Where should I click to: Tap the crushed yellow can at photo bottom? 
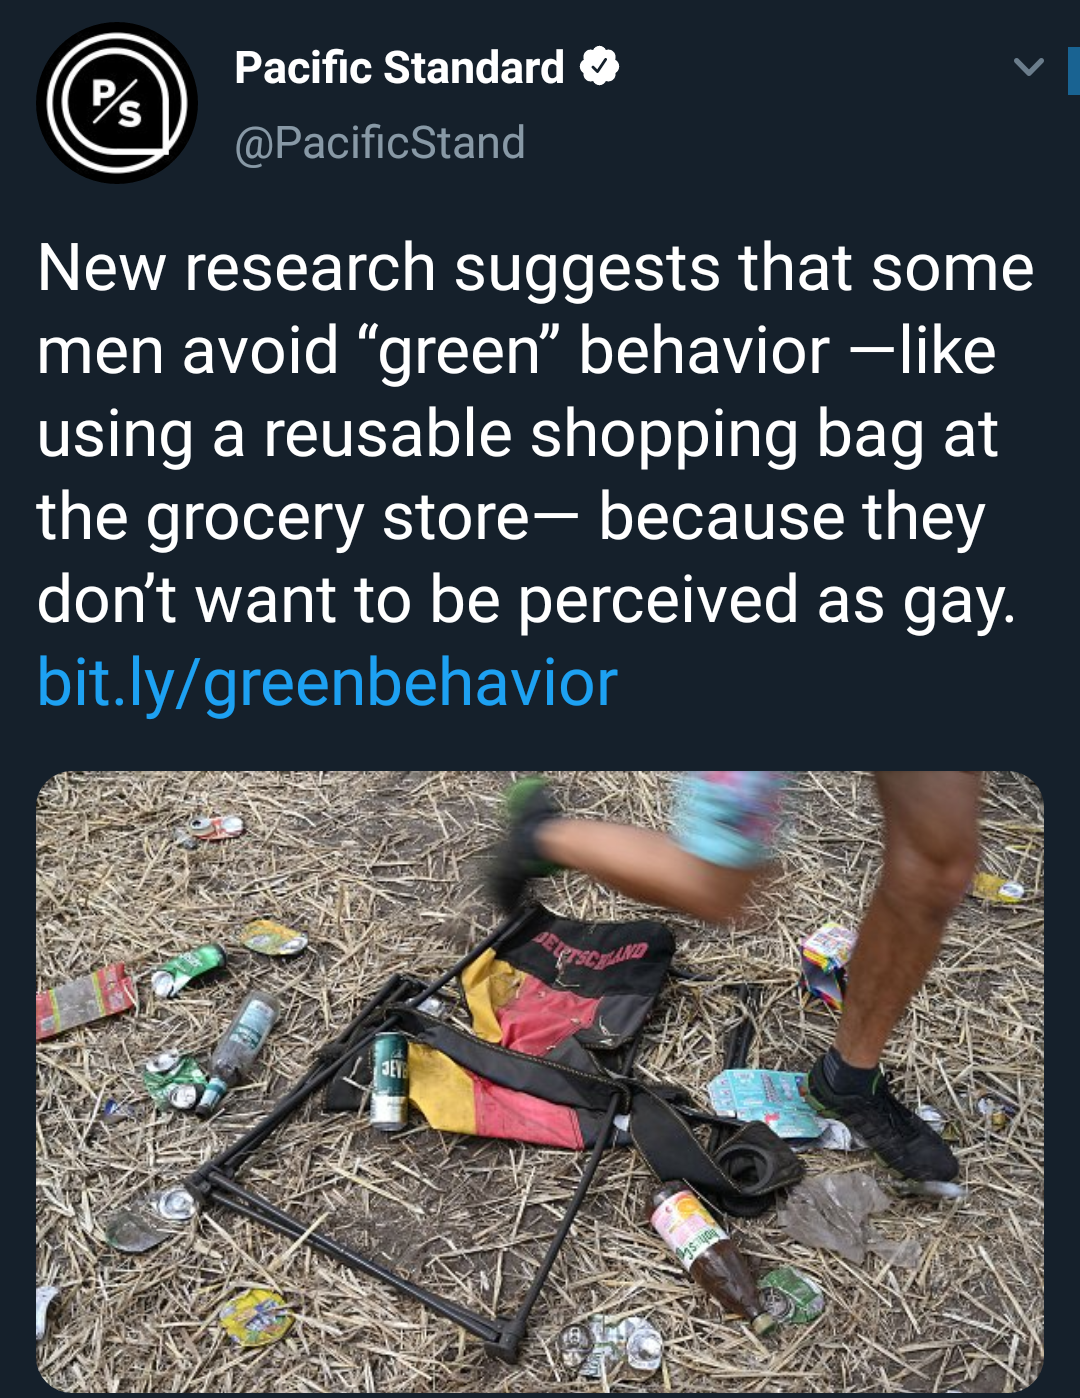[x=257, y=1317]
